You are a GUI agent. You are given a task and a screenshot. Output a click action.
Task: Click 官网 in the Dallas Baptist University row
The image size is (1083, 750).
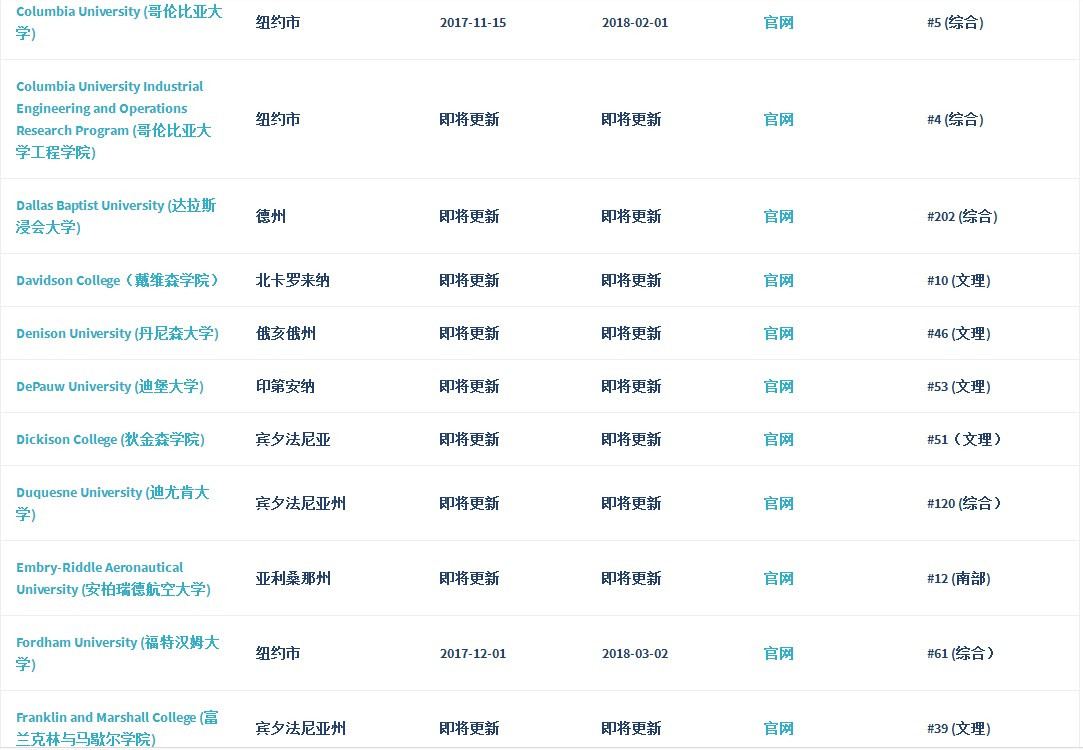pos(778,217)
